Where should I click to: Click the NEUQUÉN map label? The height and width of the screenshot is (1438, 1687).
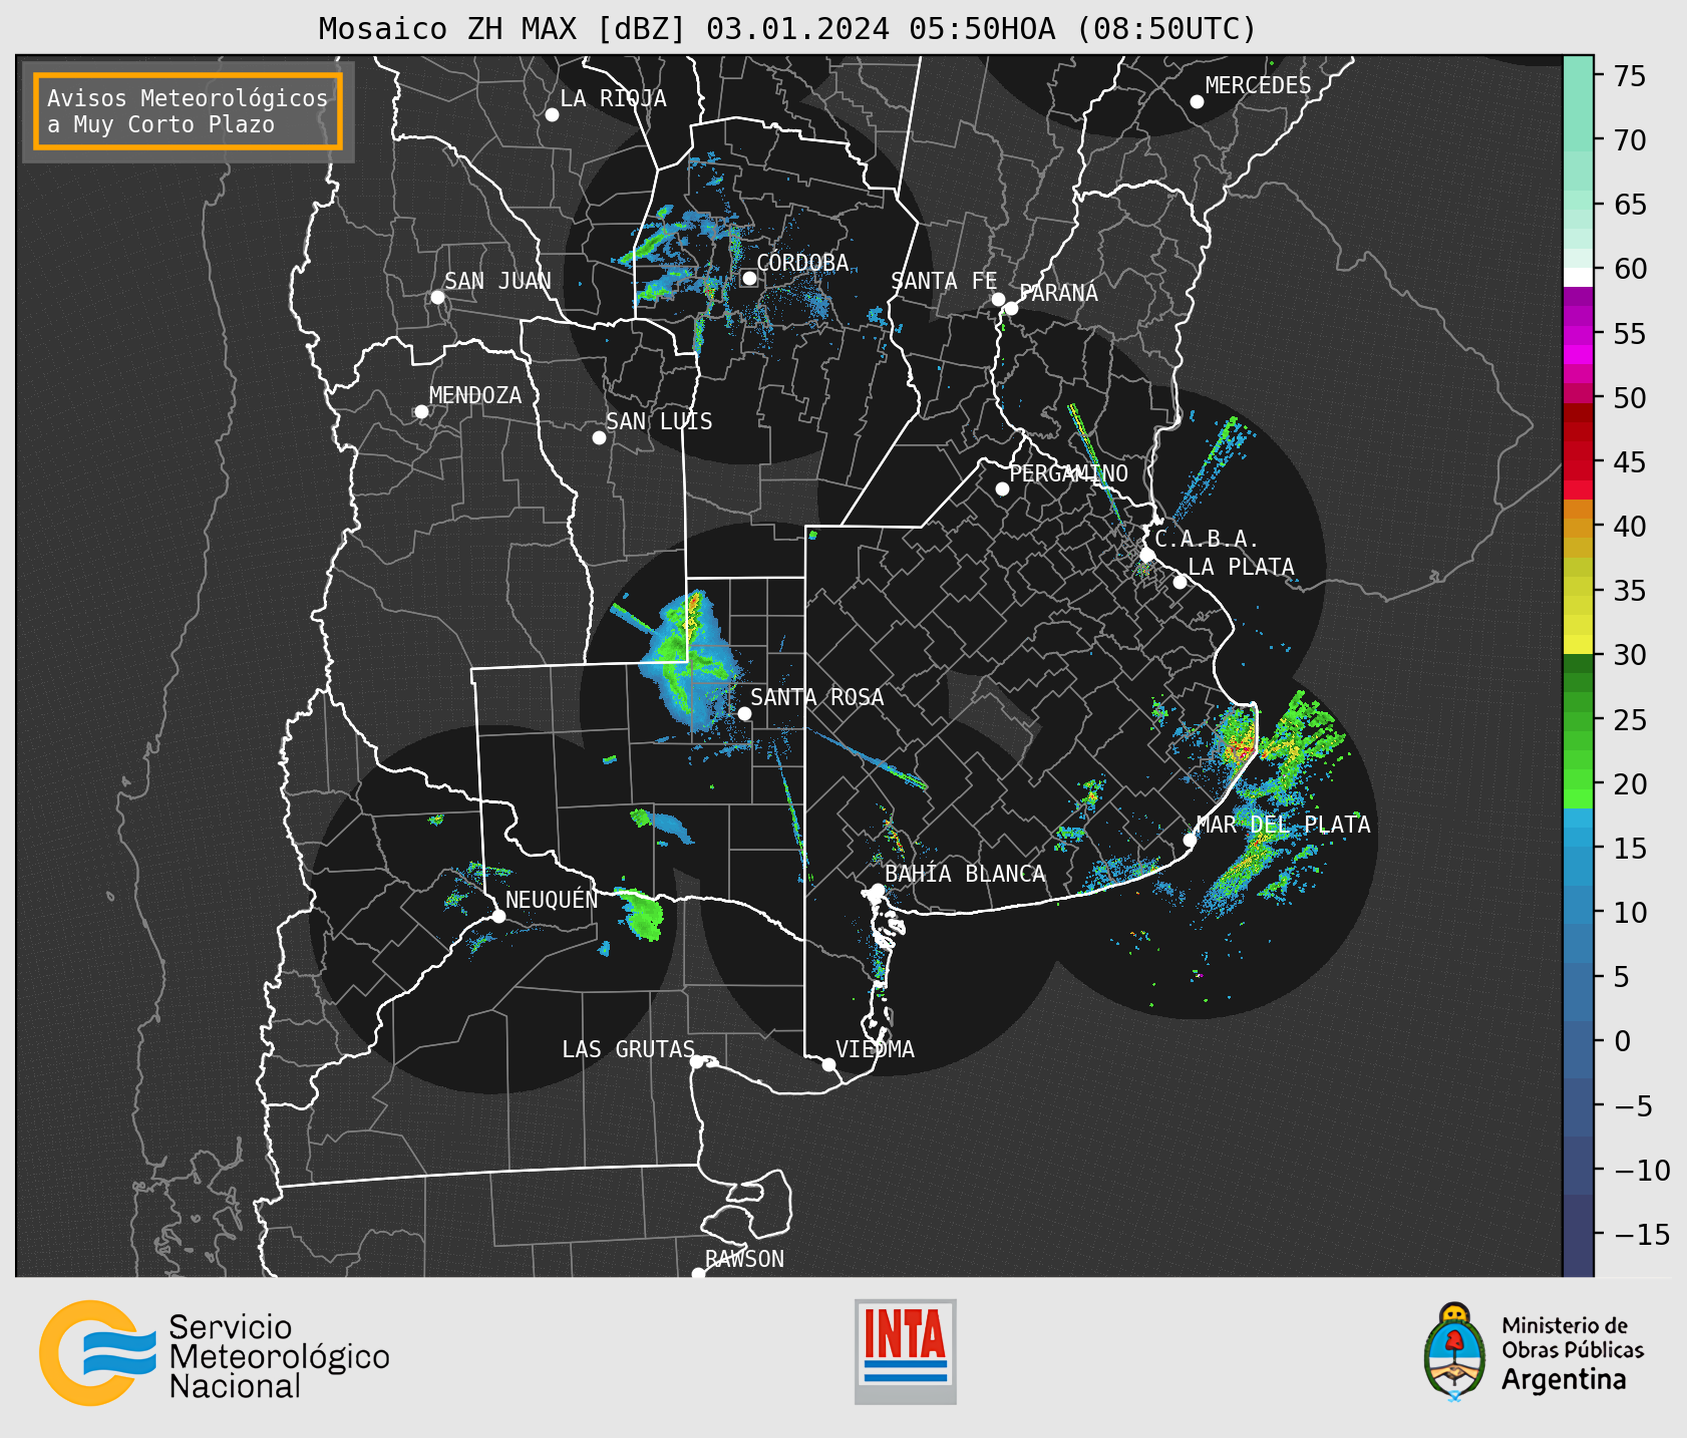point(551,900)
